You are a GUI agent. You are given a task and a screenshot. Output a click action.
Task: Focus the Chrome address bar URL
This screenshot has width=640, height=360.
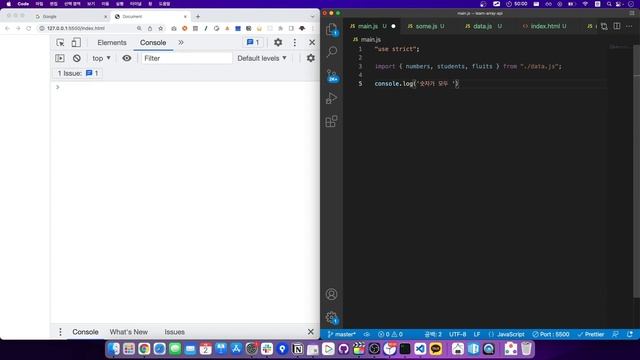pyautogui.click(x=76, y=28)
